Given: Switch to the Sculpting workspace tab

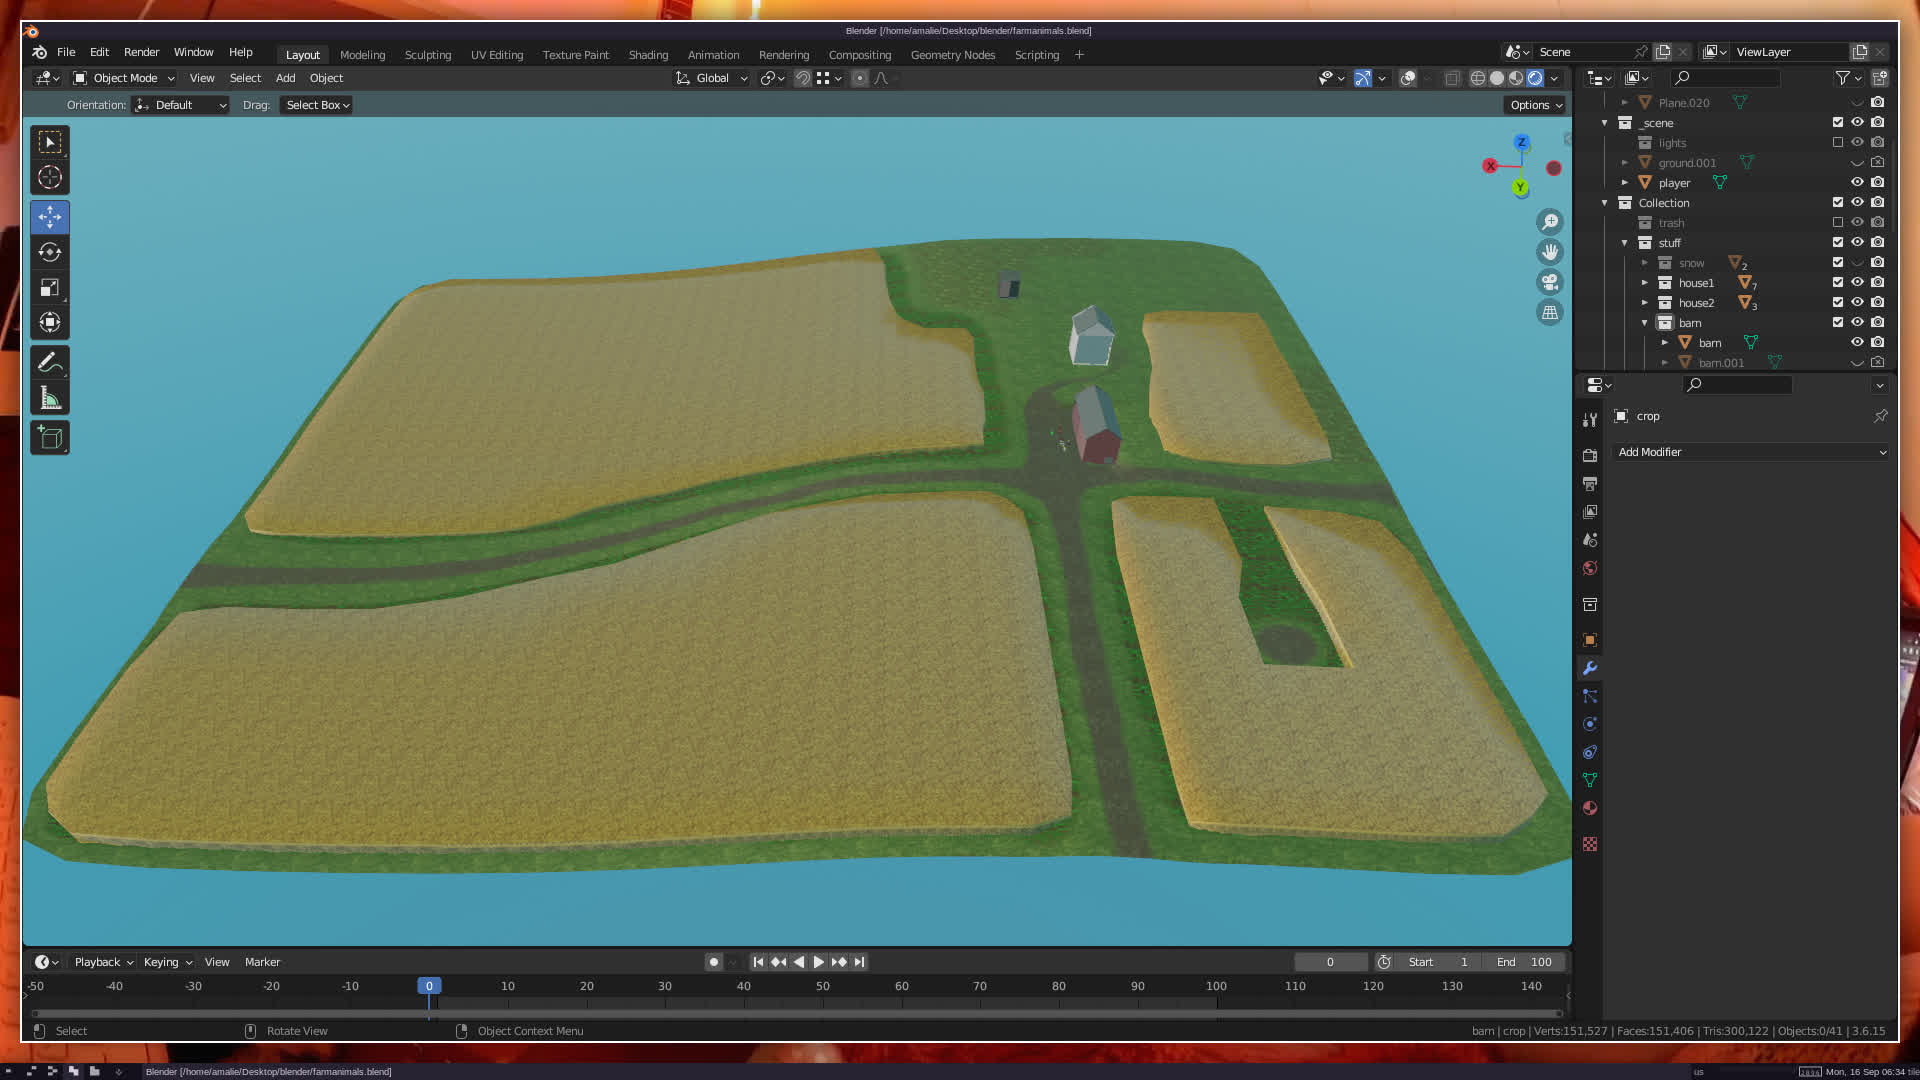Looking at the screenshot, I should (x=428, y=55).
